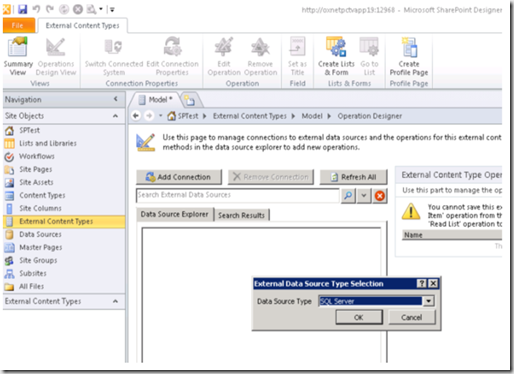The image size is (514, 374).
Task: Open Data Sources in navigation
Action: (x=64, y=234)
